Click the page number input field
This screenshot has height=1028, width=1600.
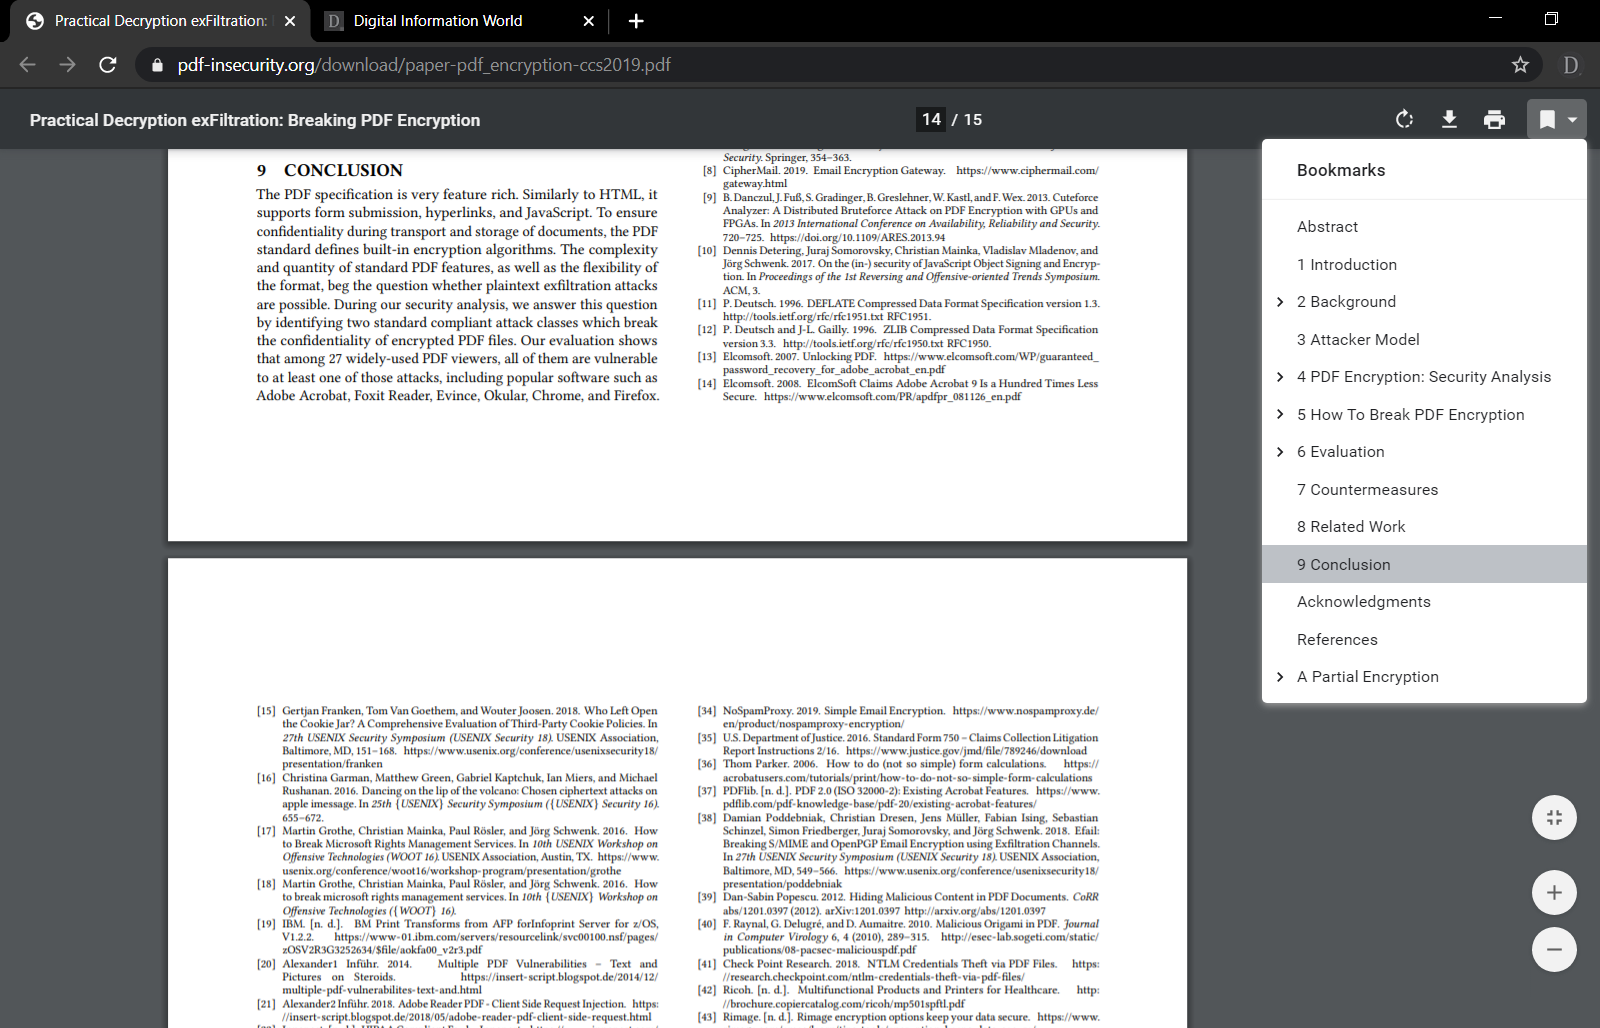coord(930,119)
